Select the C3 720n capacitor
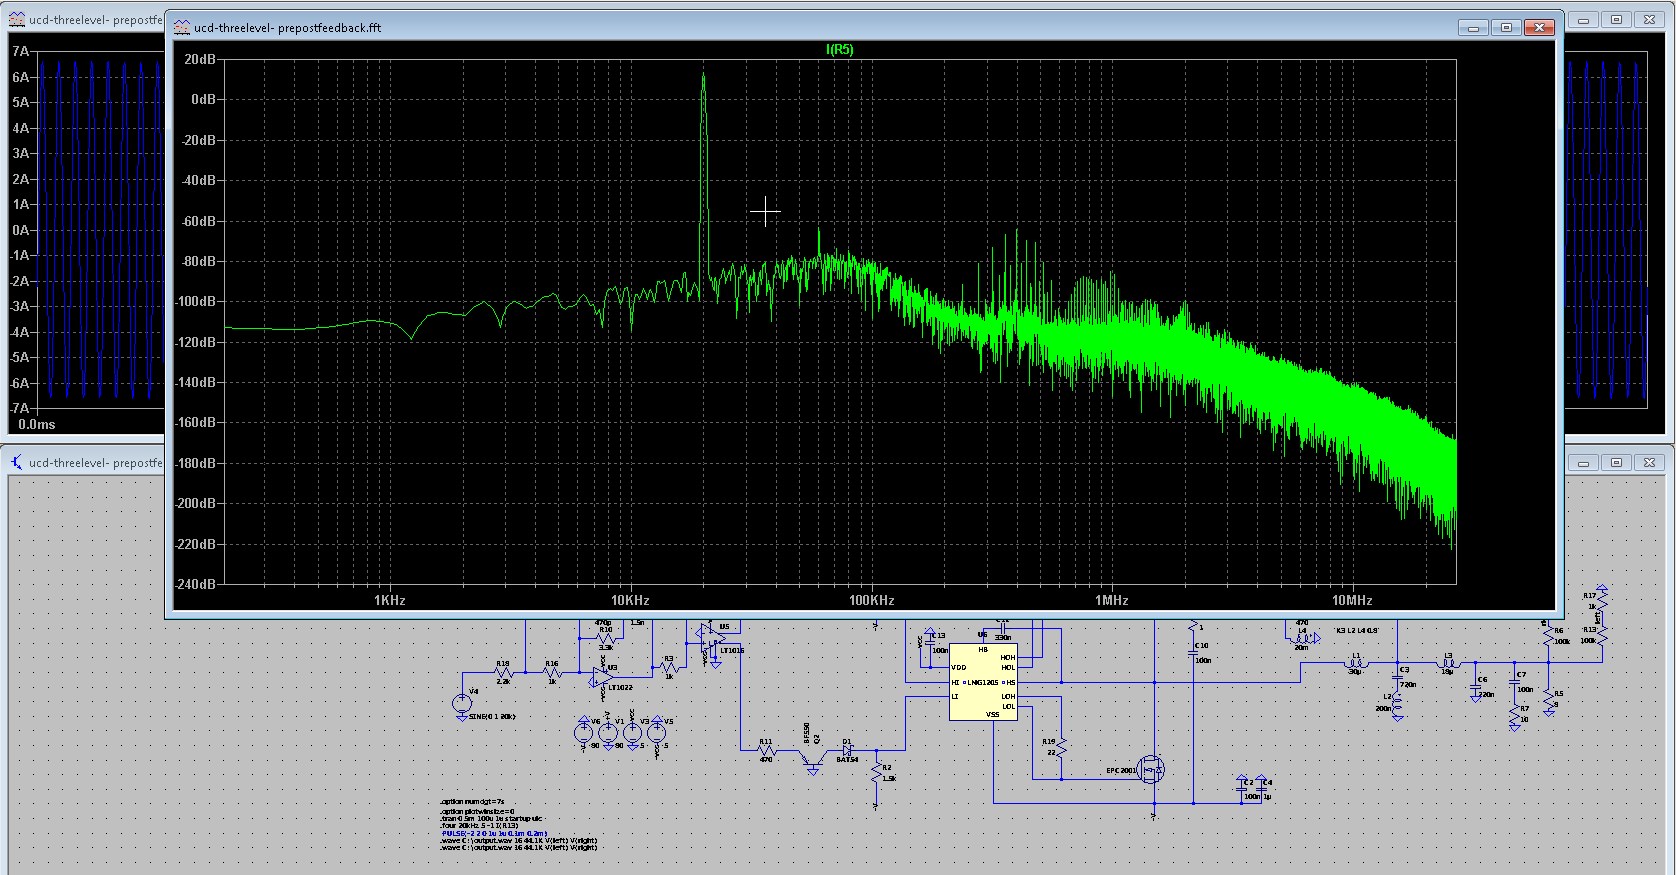The image size is (1676, 875). click(x=1397, y=678)
